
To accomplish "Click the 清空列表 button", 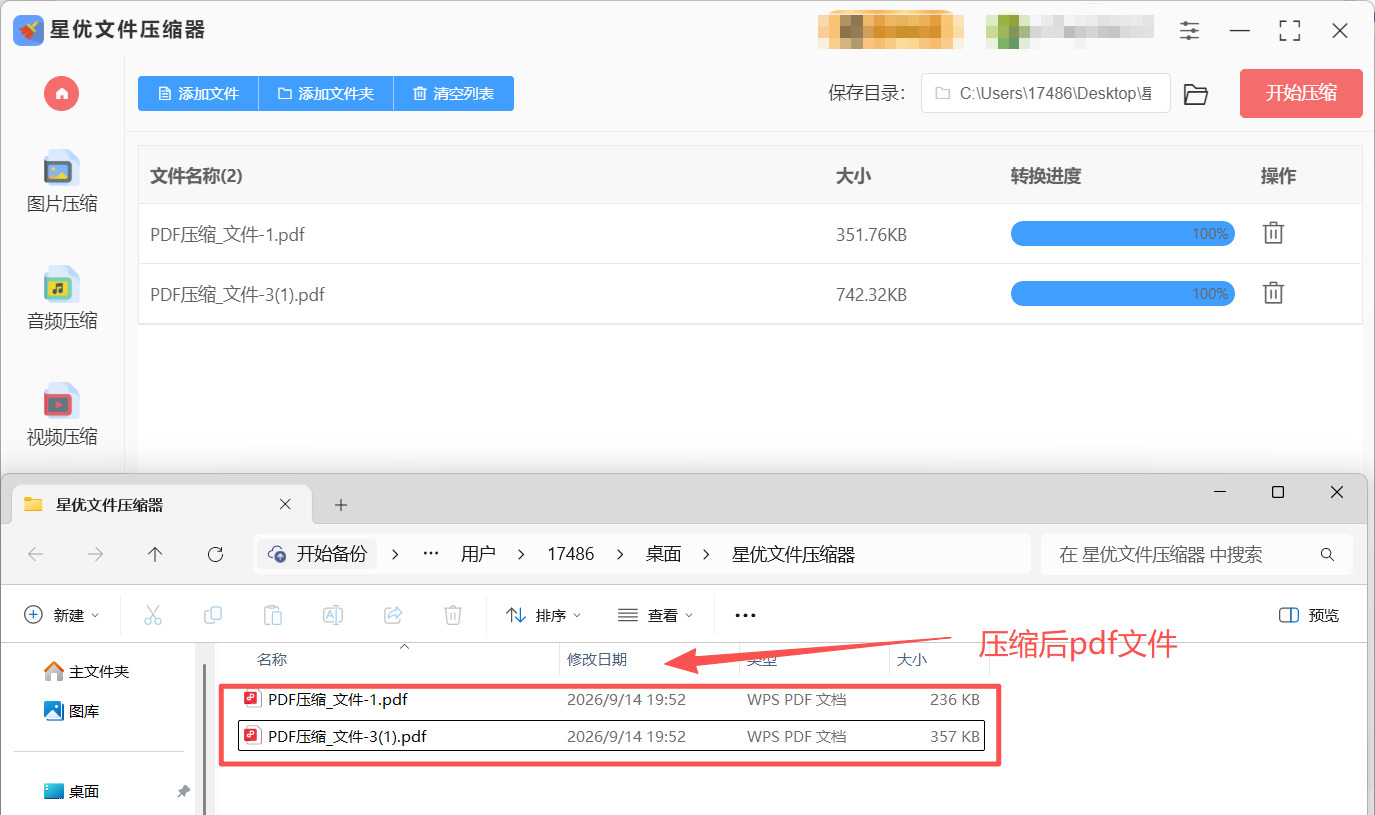I will click(x=454, y=94).
